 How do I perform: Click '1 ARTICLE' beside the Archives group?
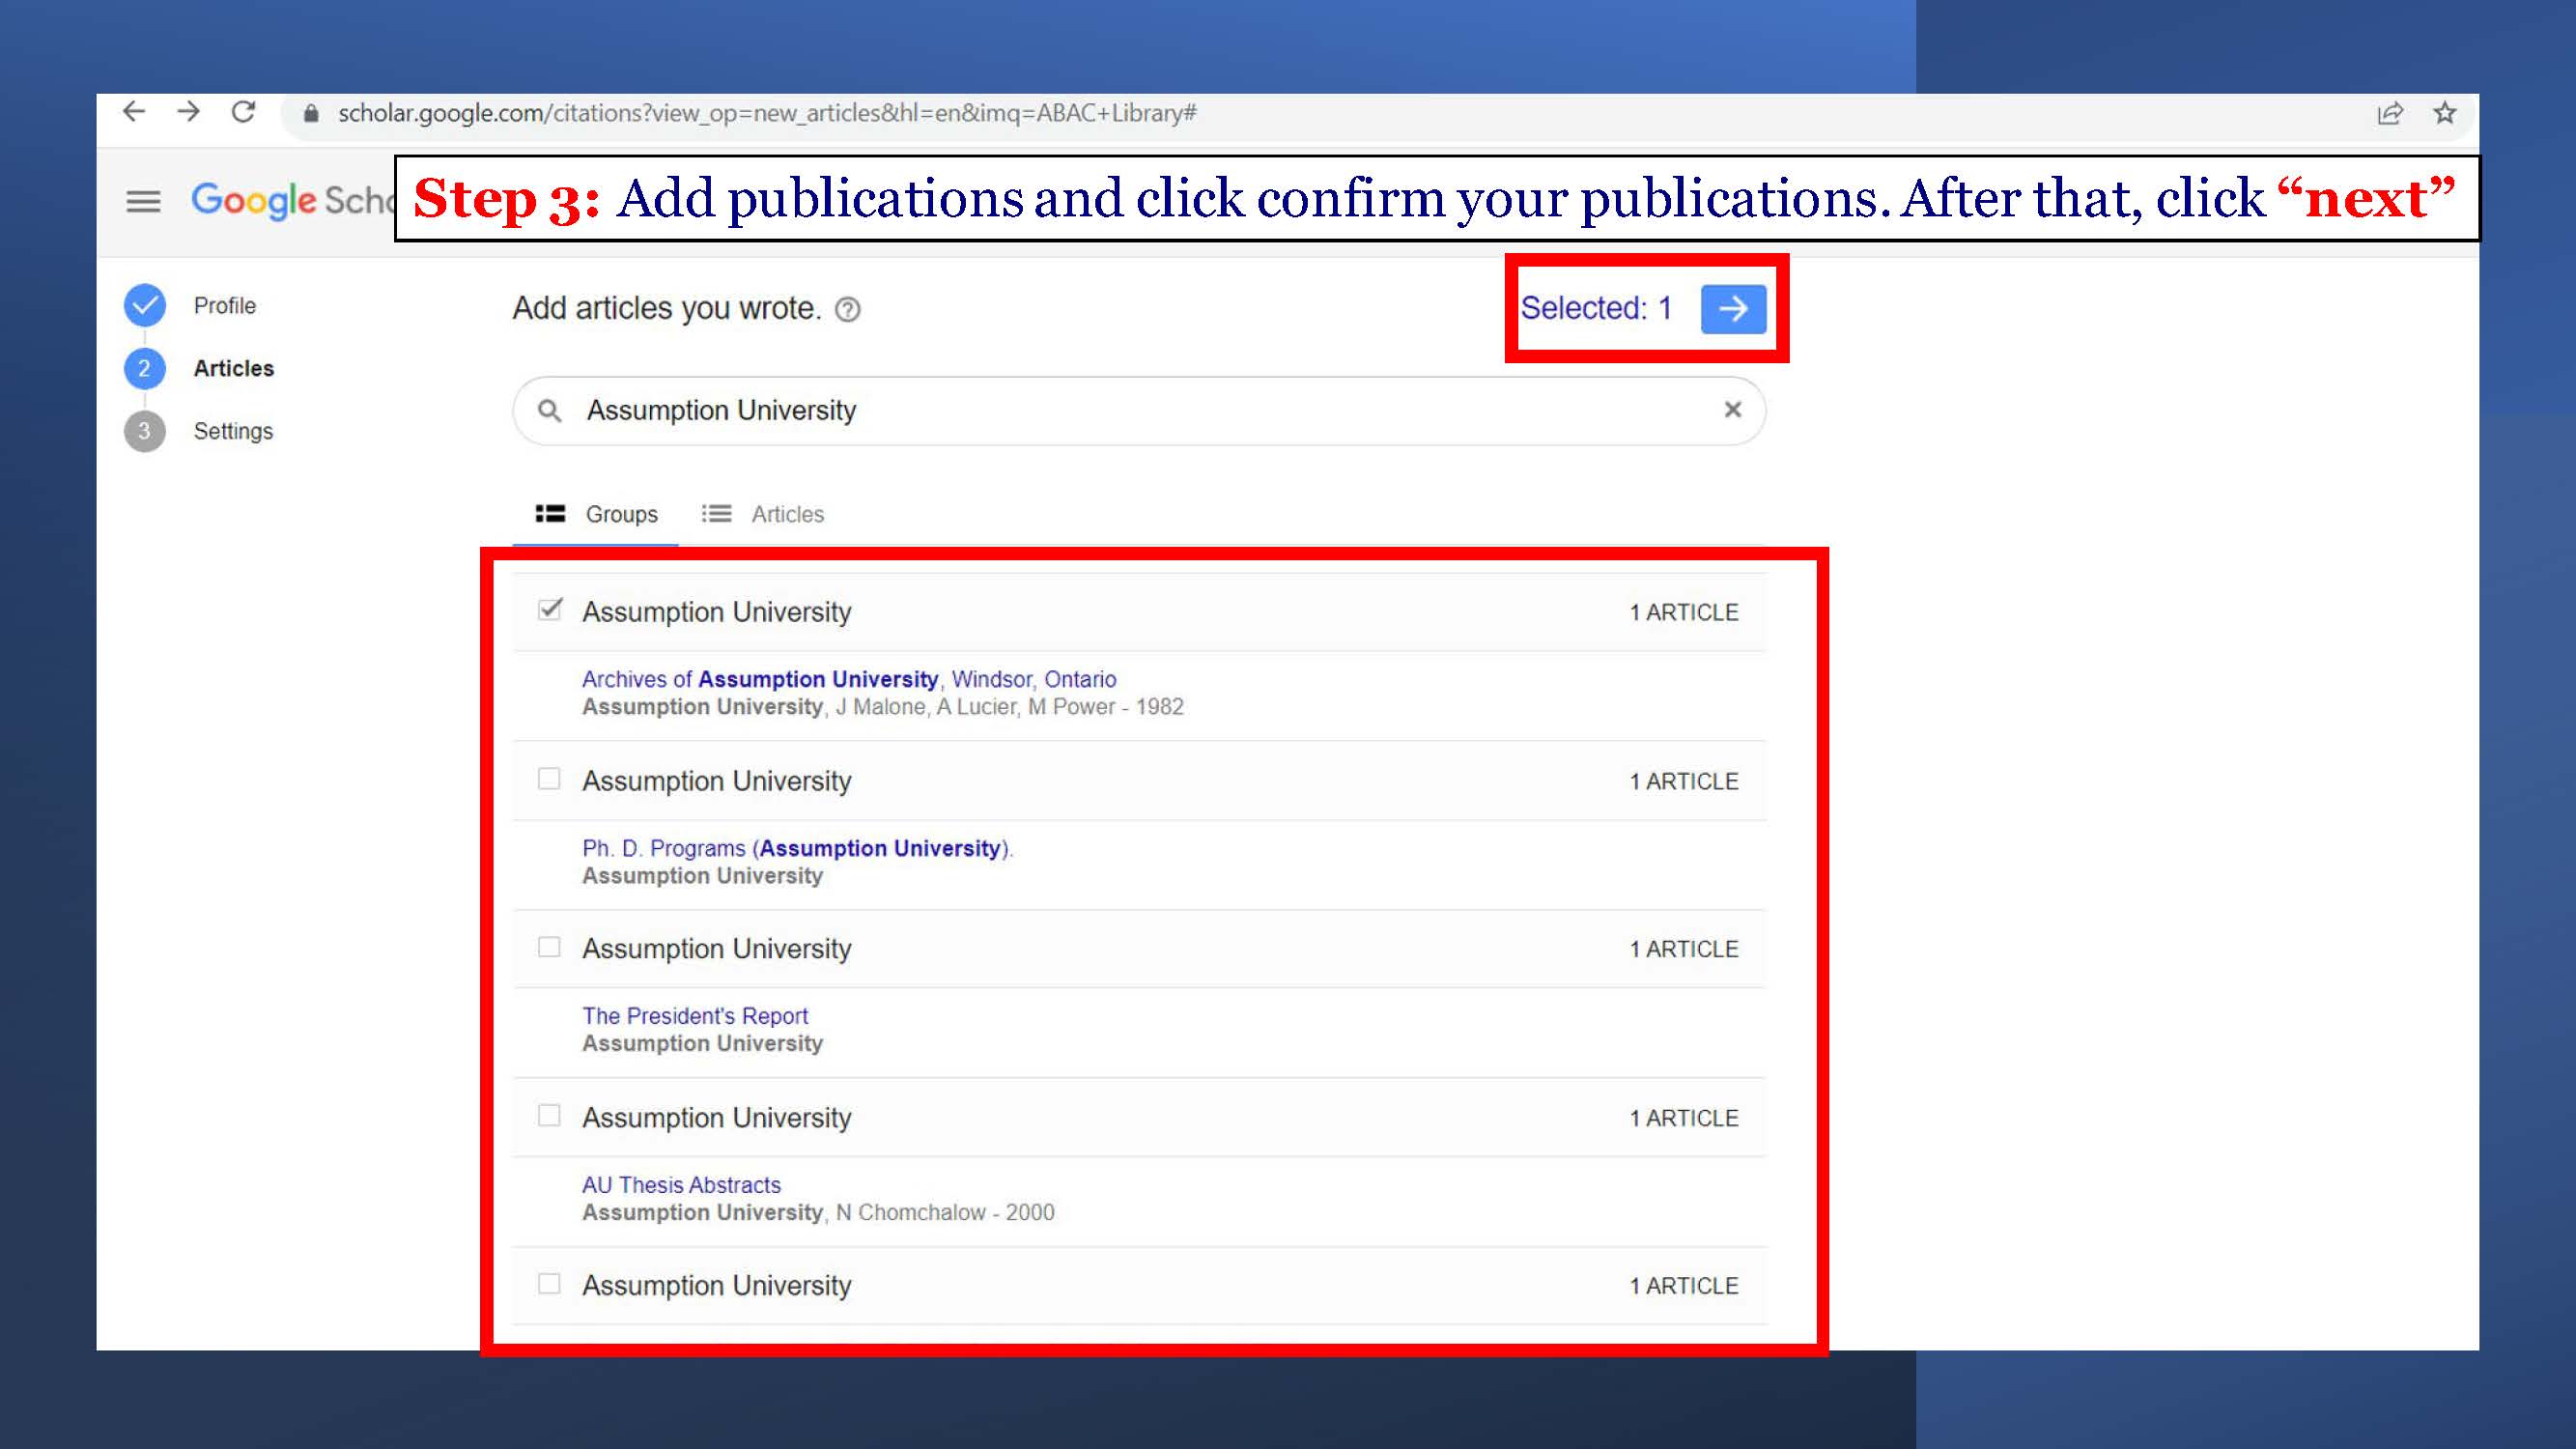[x=1684, y=612]
